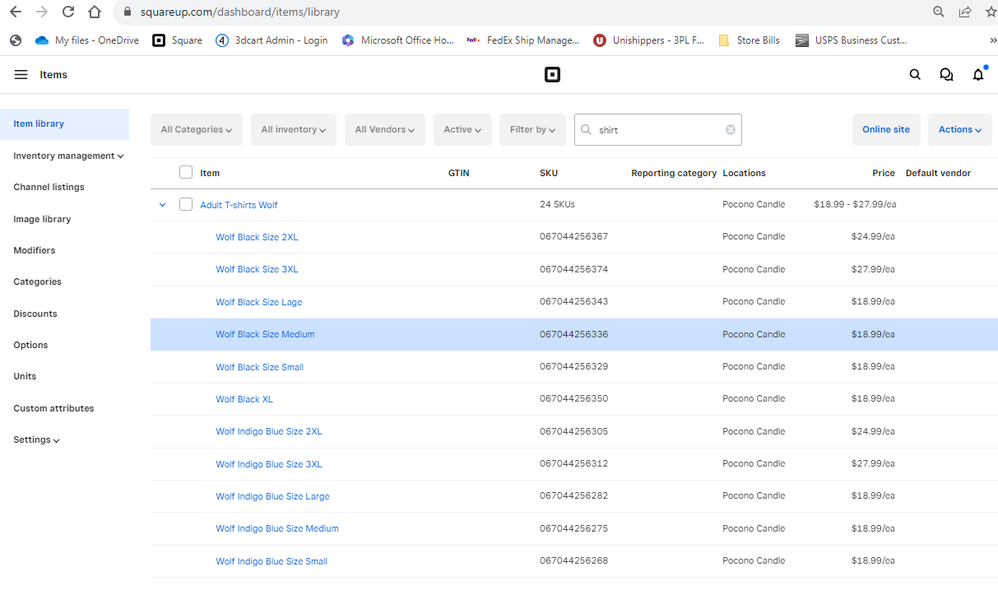Check the select-all items checkbox
The height and width of the screenshot is (595, 998).
tap(186, 173)
